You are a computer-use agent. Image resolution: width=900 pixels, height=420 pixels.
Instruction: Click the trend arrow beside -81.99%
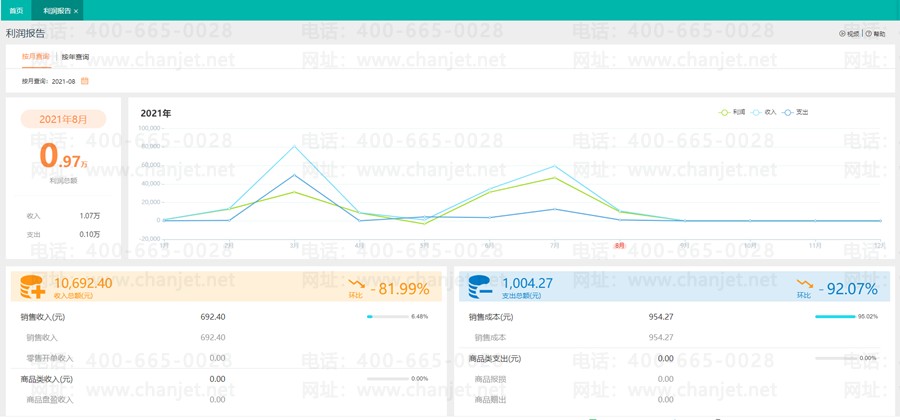pyautogui.click(x=356, y=285)
